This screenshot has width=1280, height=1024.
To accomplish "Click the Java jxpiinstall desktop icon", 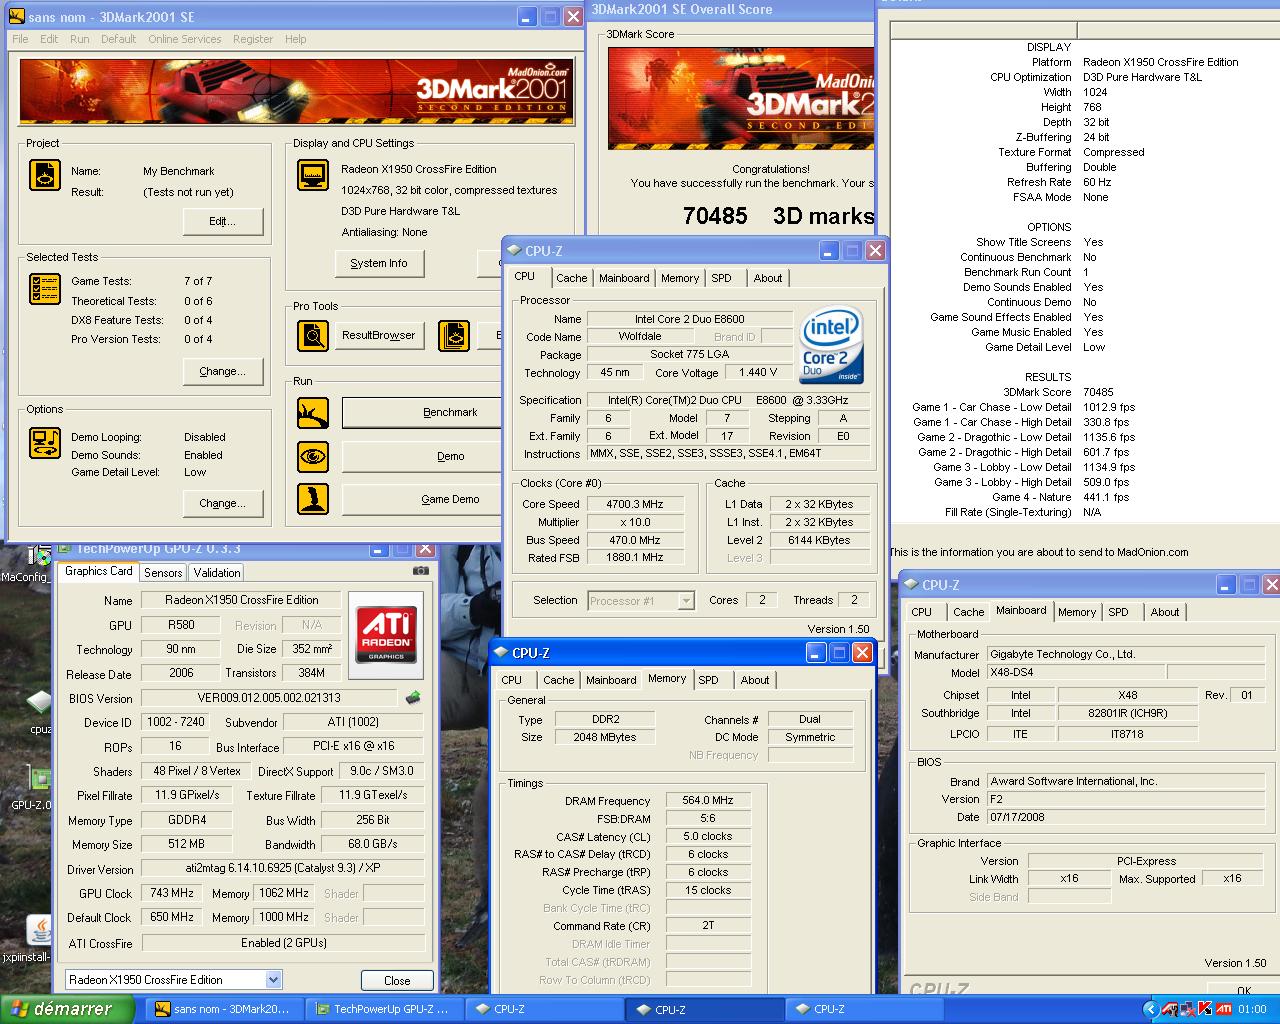I will 39,930.
